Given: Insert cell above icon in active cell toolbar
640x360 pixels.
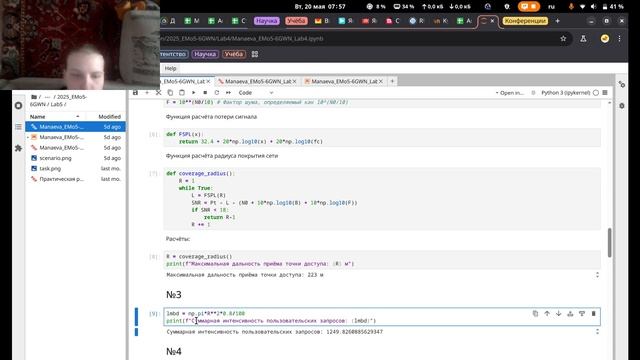Looking at the screenshot, I should pyautogui.click(x=570, y=313).
